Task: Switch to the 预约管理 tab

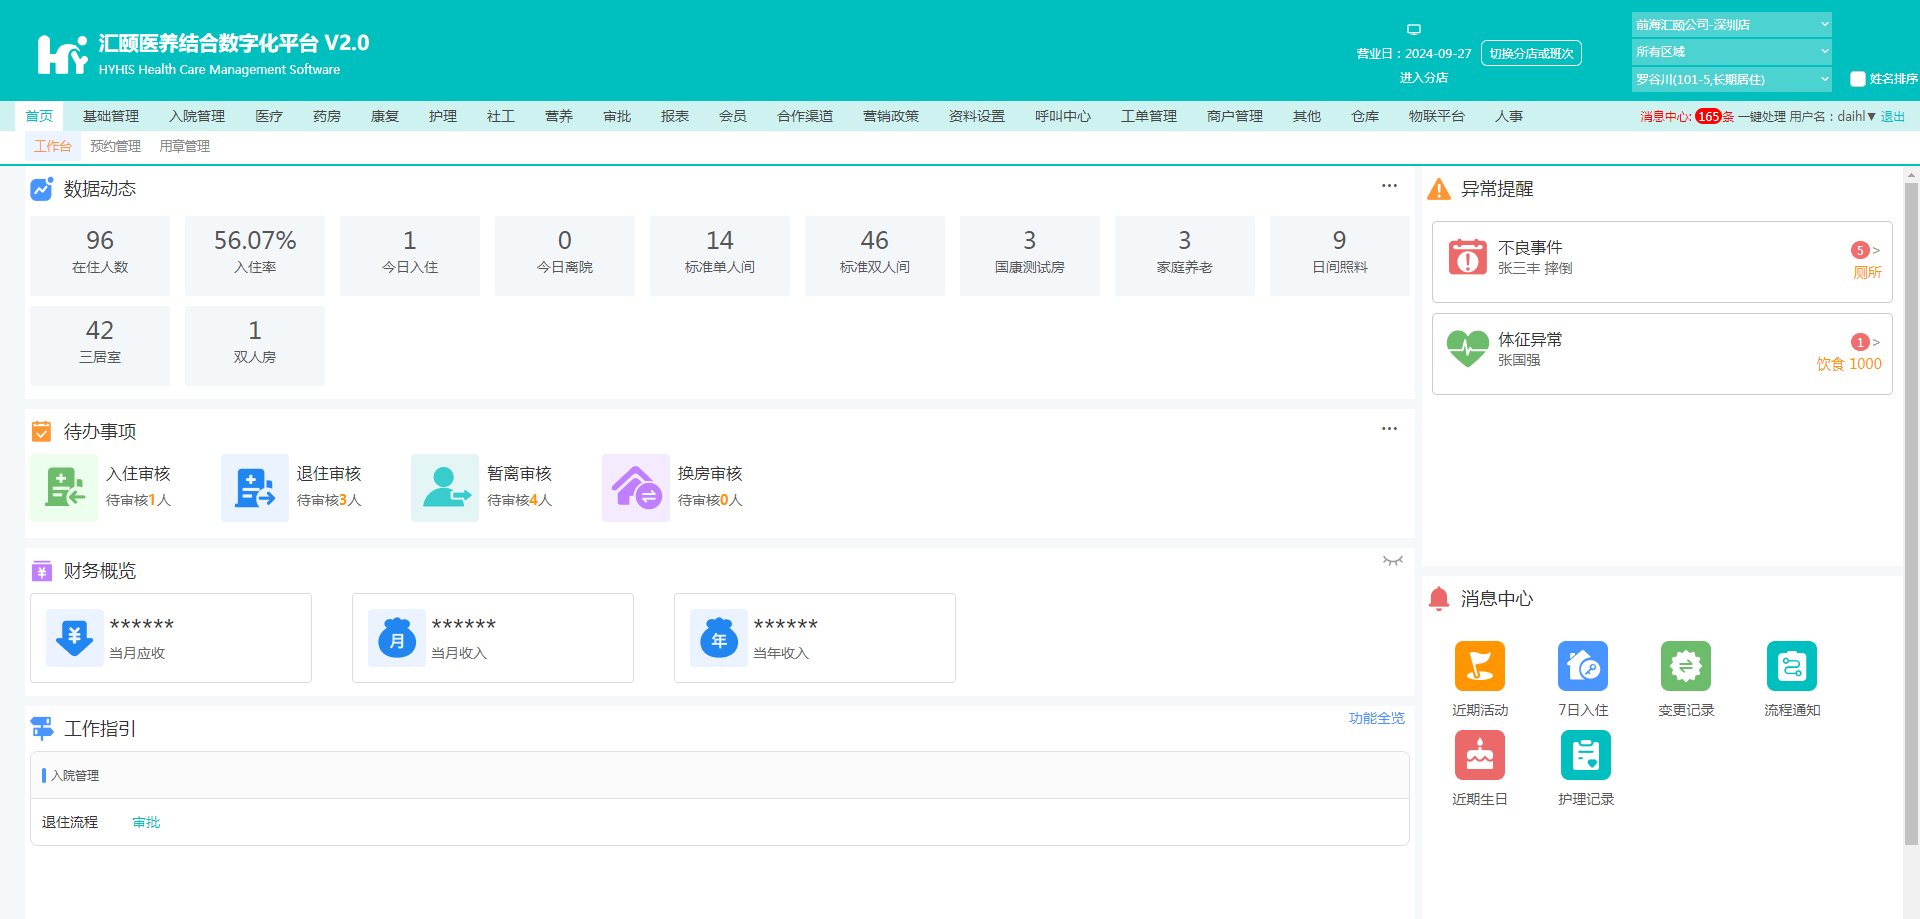Action: tap(115, 146)
